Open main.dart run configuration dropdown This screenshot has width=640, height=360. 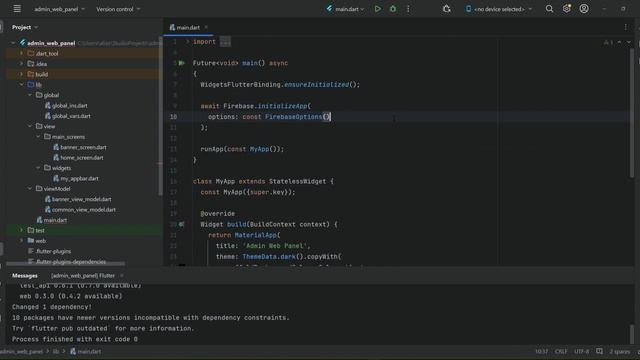coord(345,9)
